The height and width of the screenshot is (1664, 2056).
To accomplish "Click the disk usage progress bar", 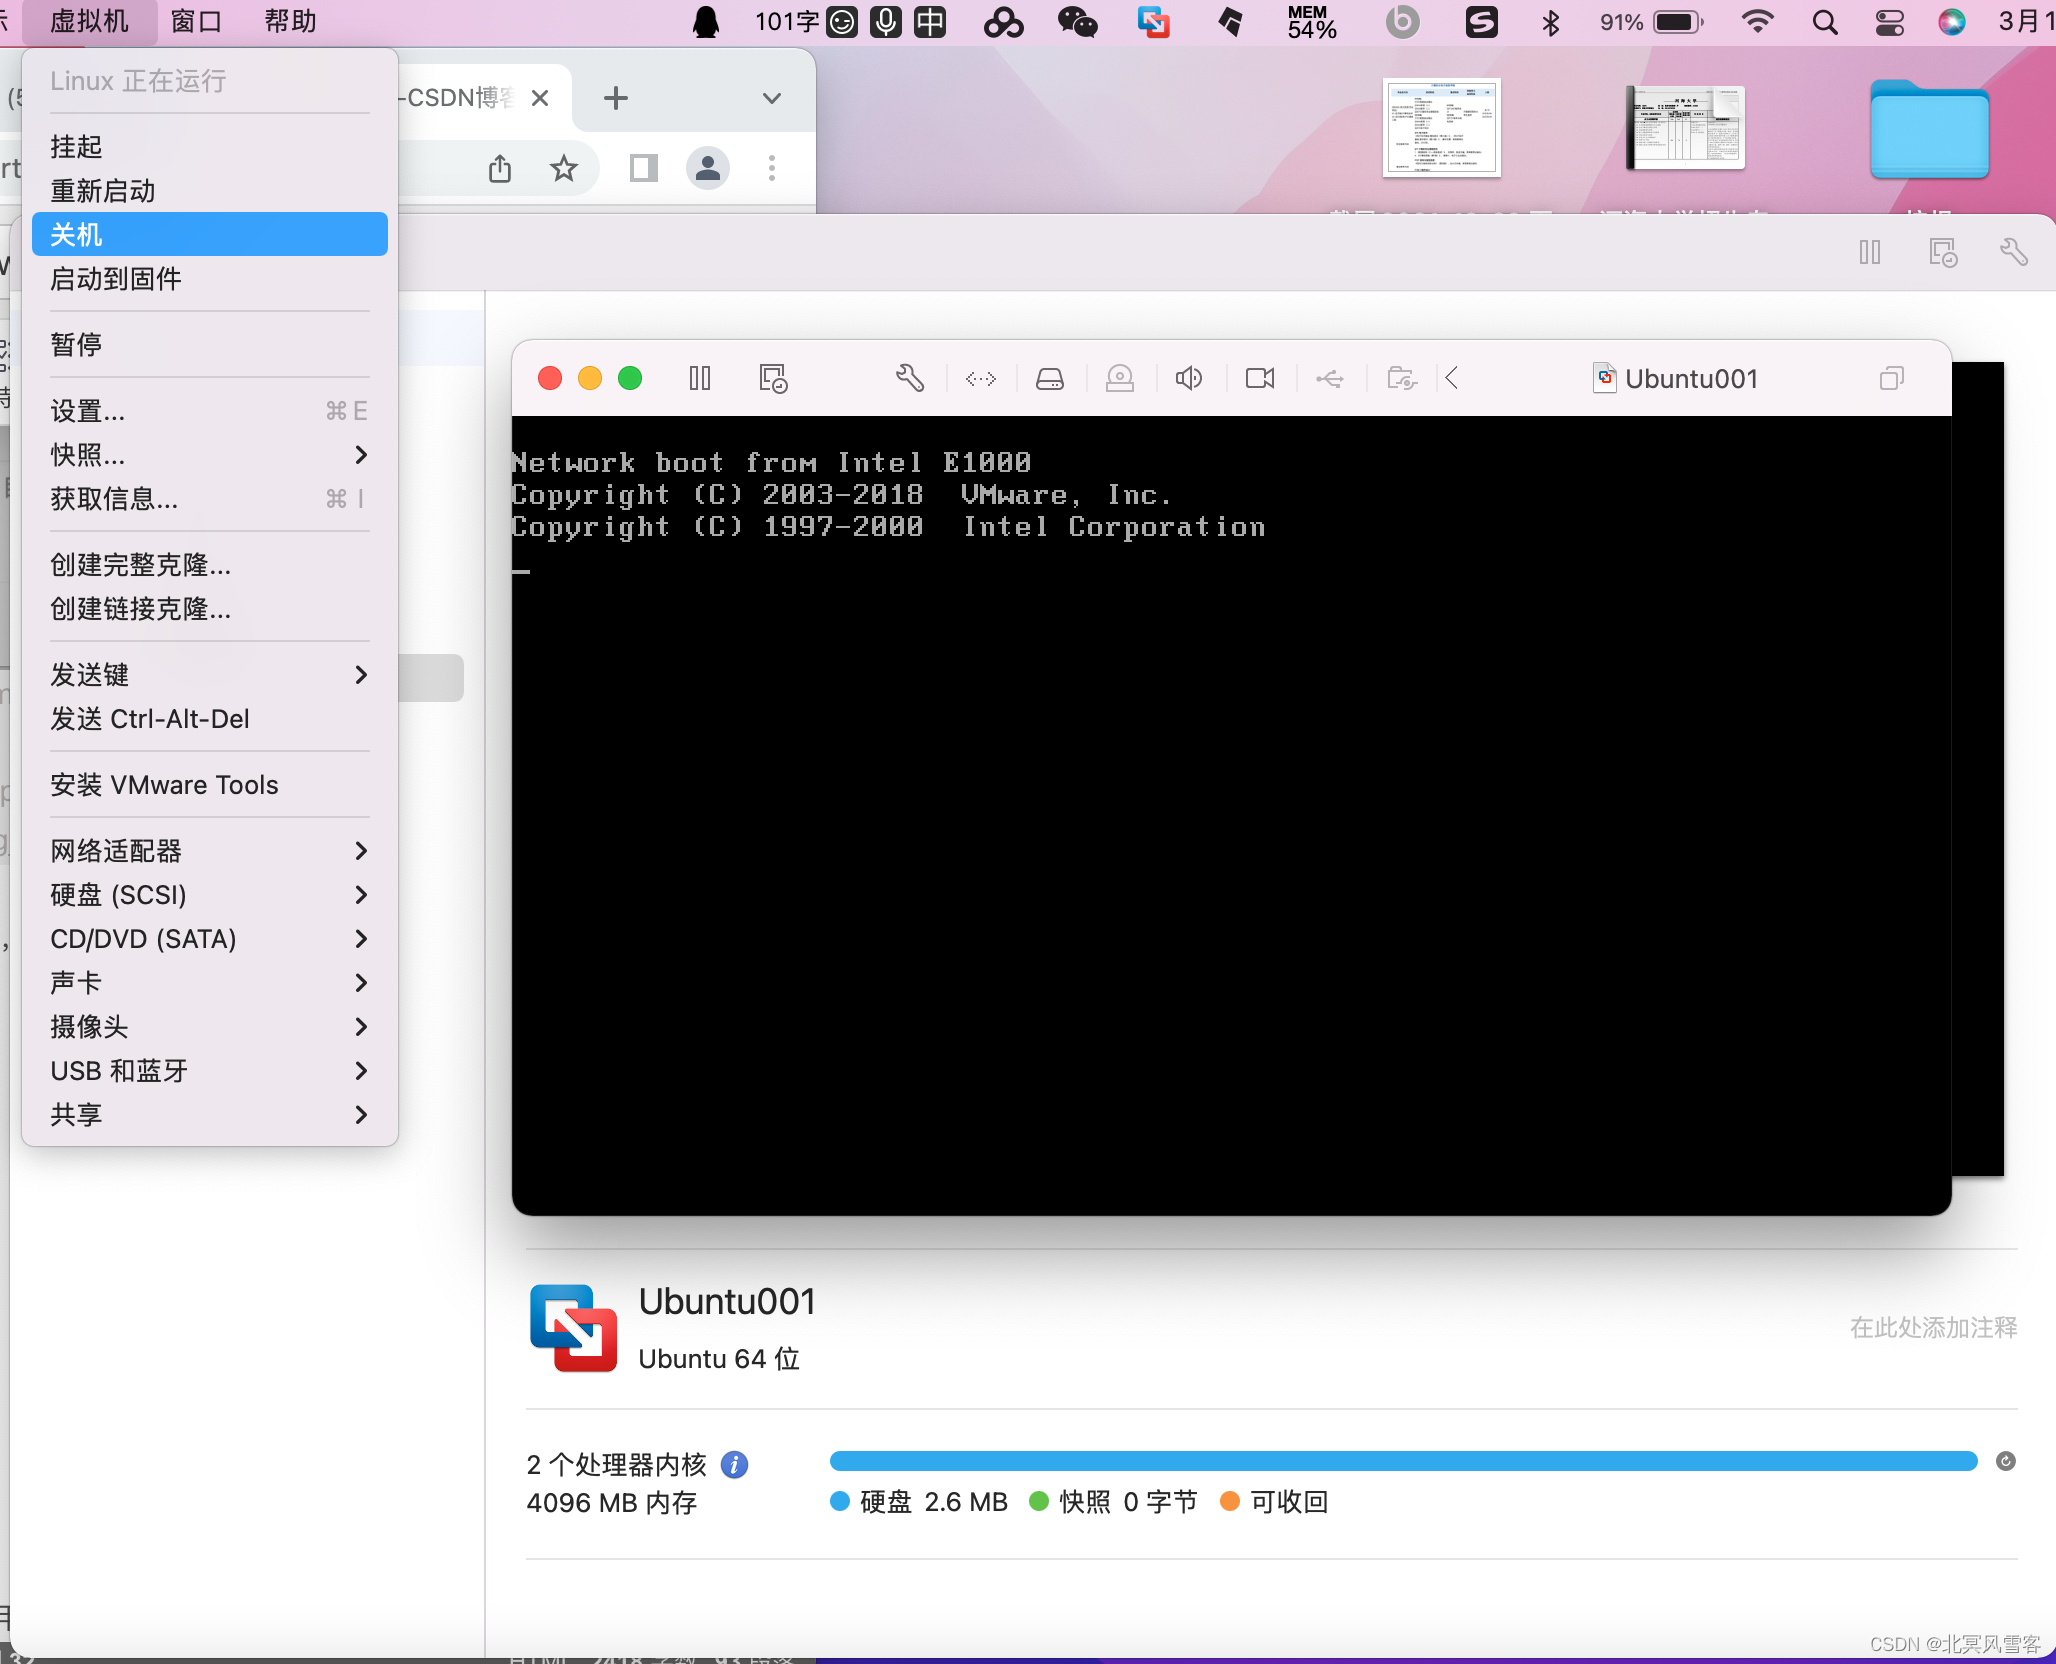I will click(1403, 1461).
